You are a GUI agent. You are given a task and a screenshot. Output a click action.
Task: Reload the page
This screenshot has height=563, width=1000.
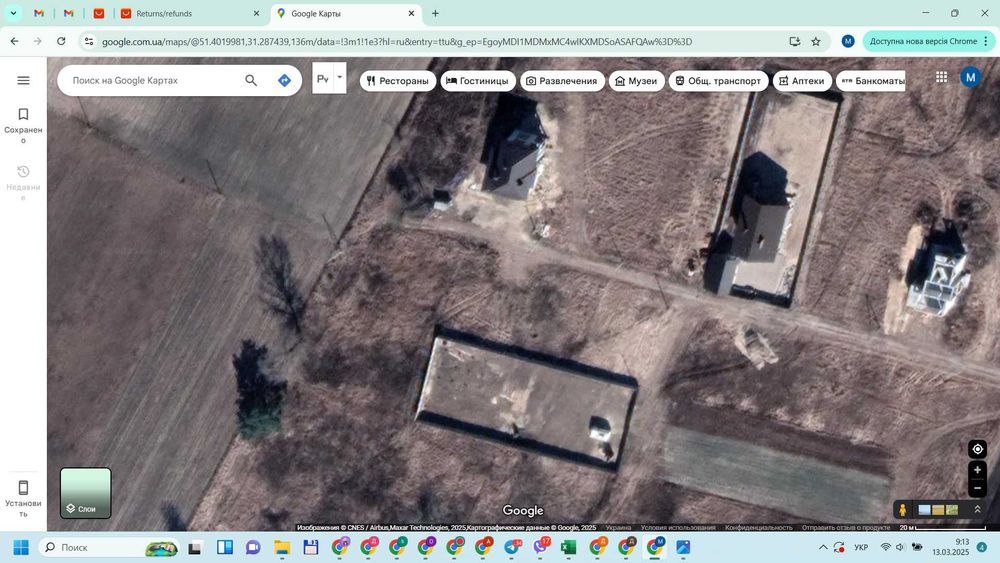pyautogui.click(x=61, y=41)
